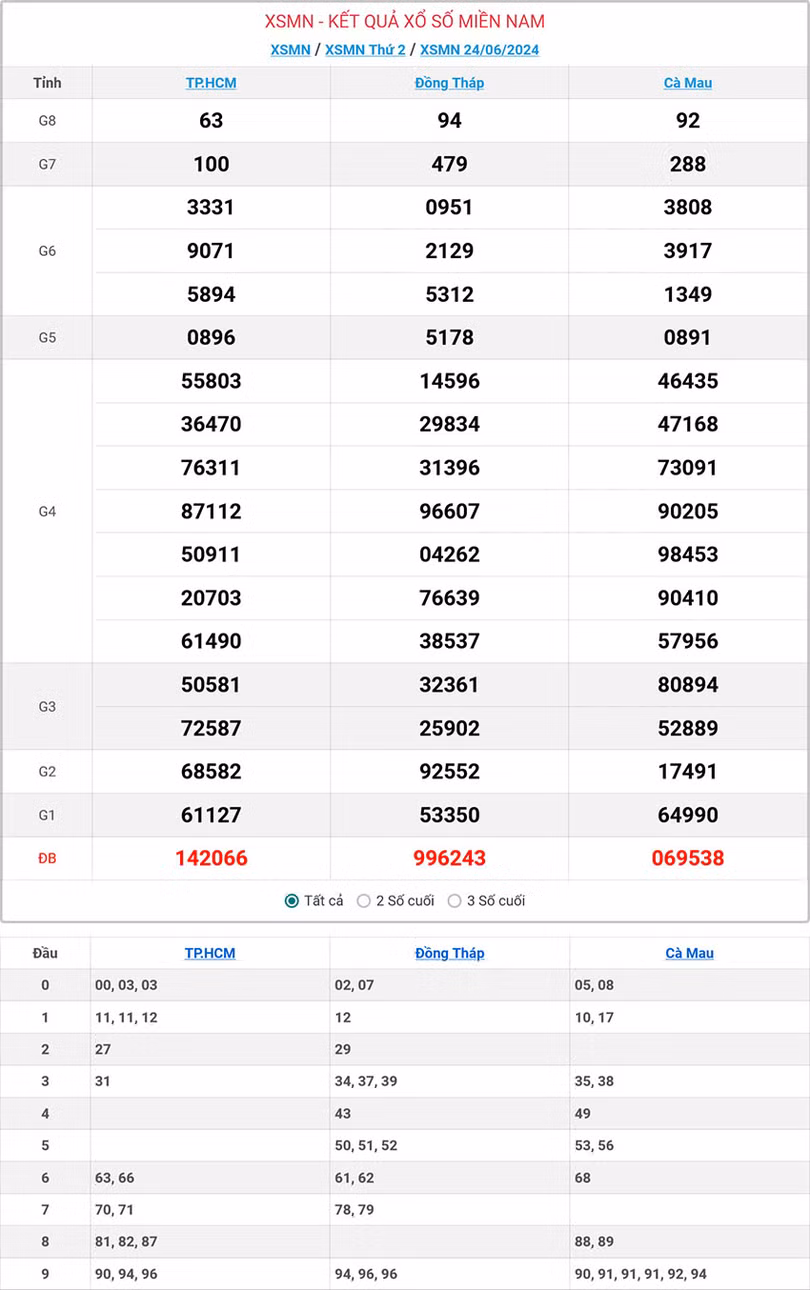This screenshot has width=810, height=1290.
Task: Click the G7 result 100
Action: click(211, 164)
